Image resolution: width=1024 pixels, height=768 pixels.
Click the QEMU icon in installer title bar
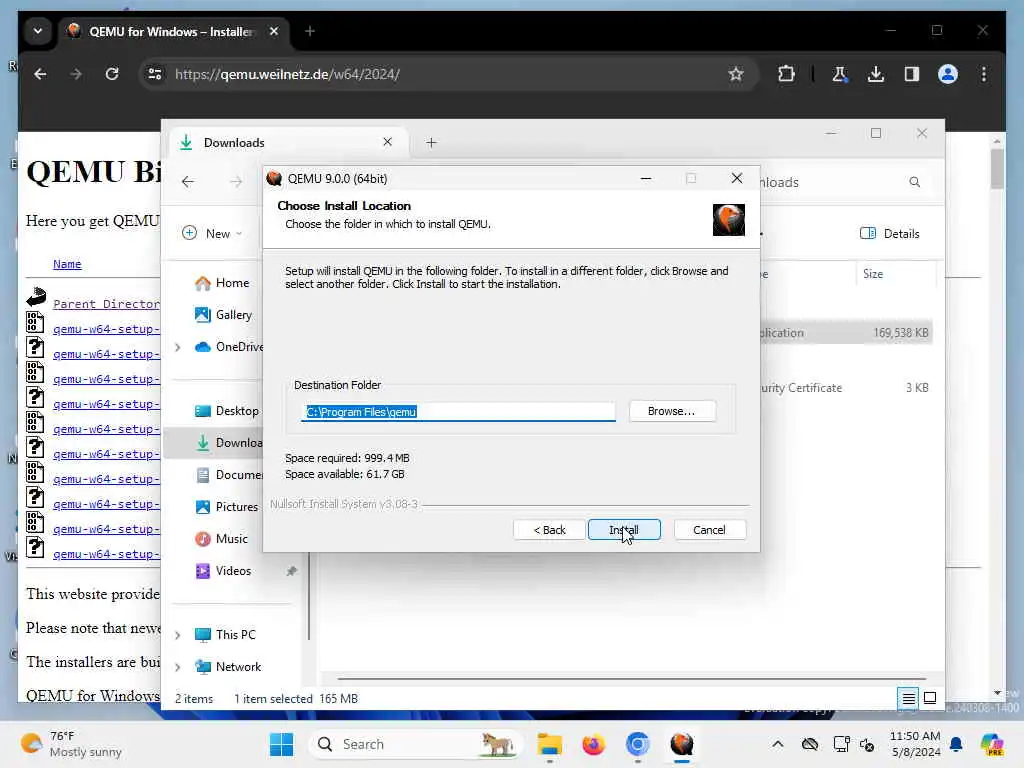[274, 178]
